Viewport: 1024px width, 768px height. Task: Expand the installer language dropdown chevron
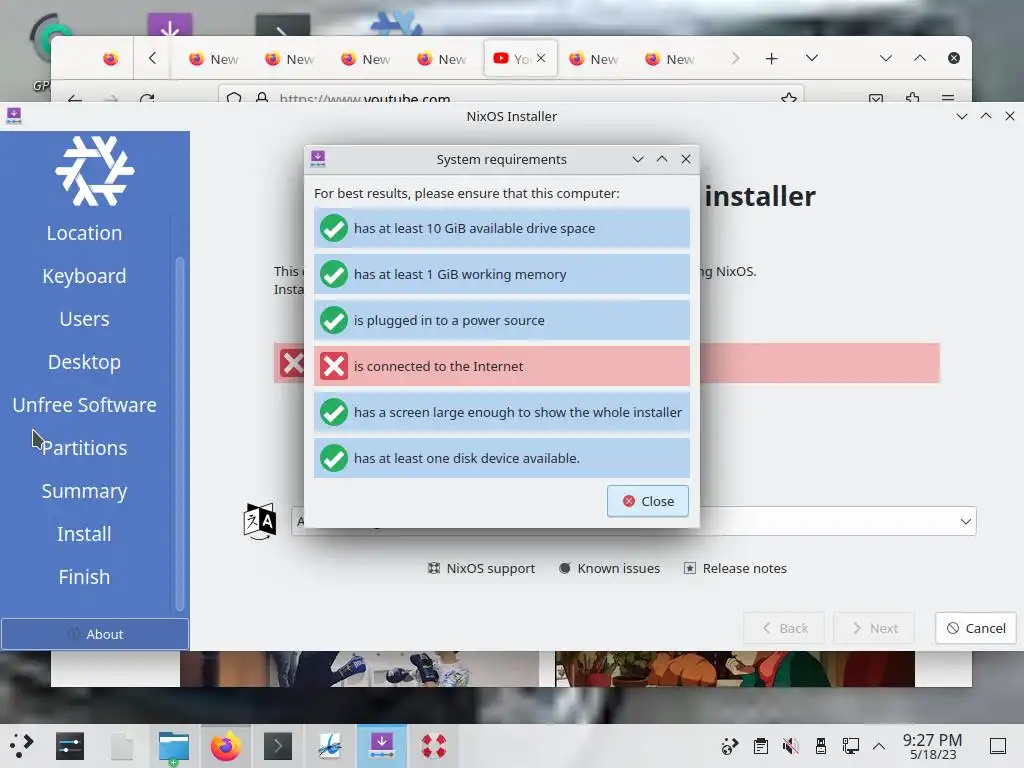coord(966,521)
